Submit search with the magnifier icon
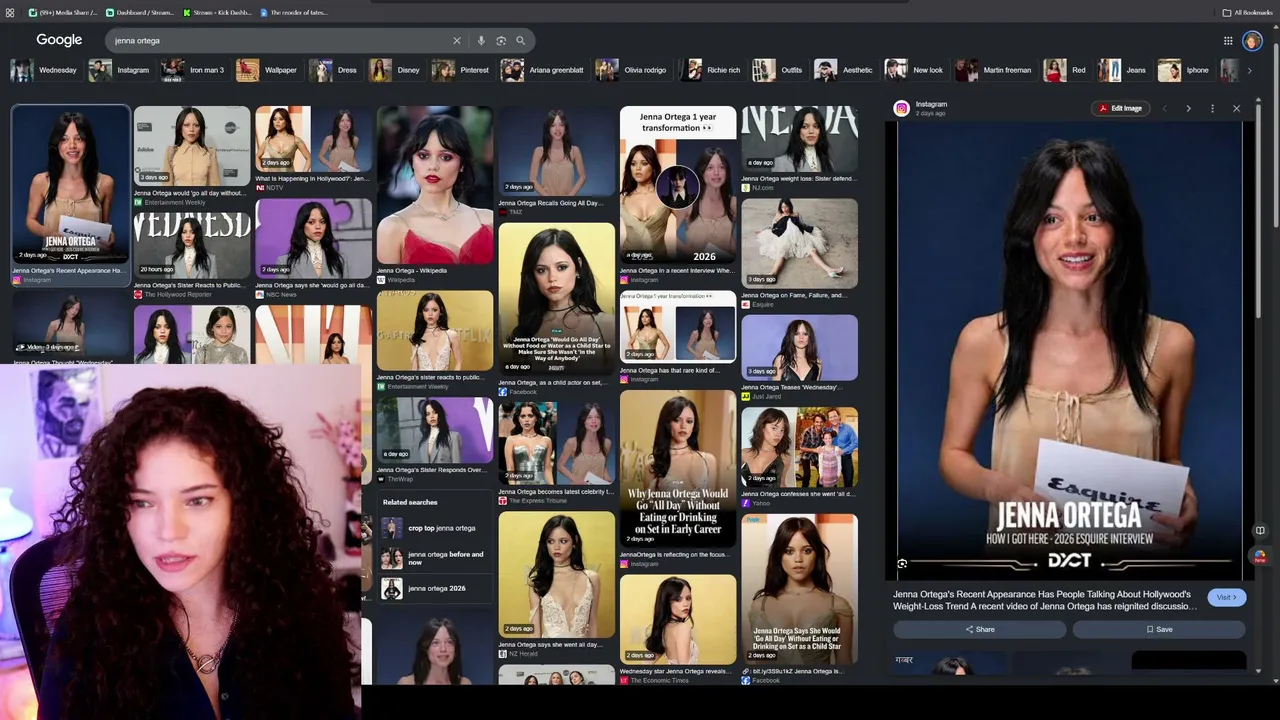 tap(521, 41)
